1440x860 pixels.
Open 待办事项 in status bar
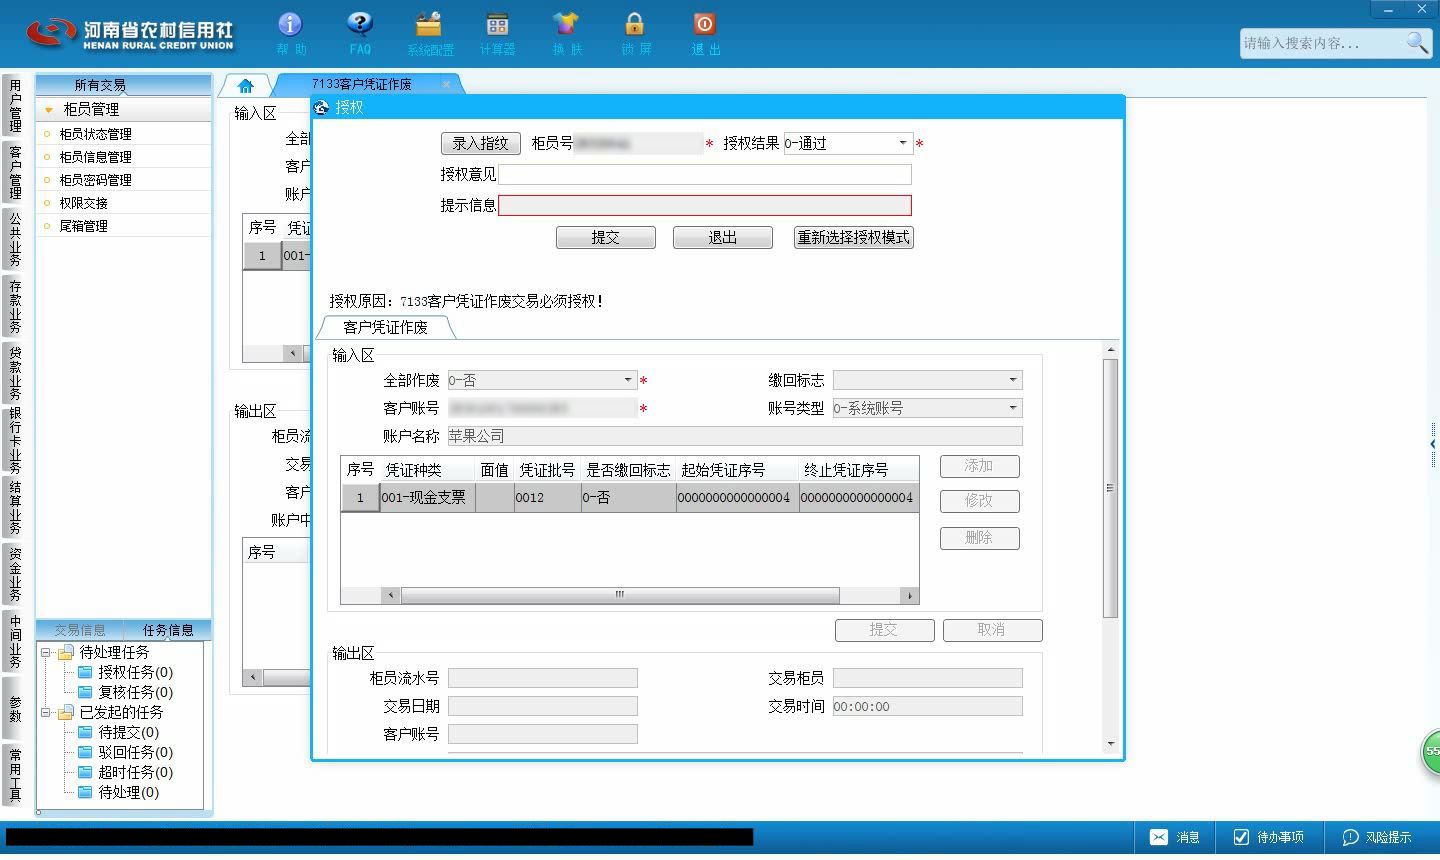(x=1268, y=837)
